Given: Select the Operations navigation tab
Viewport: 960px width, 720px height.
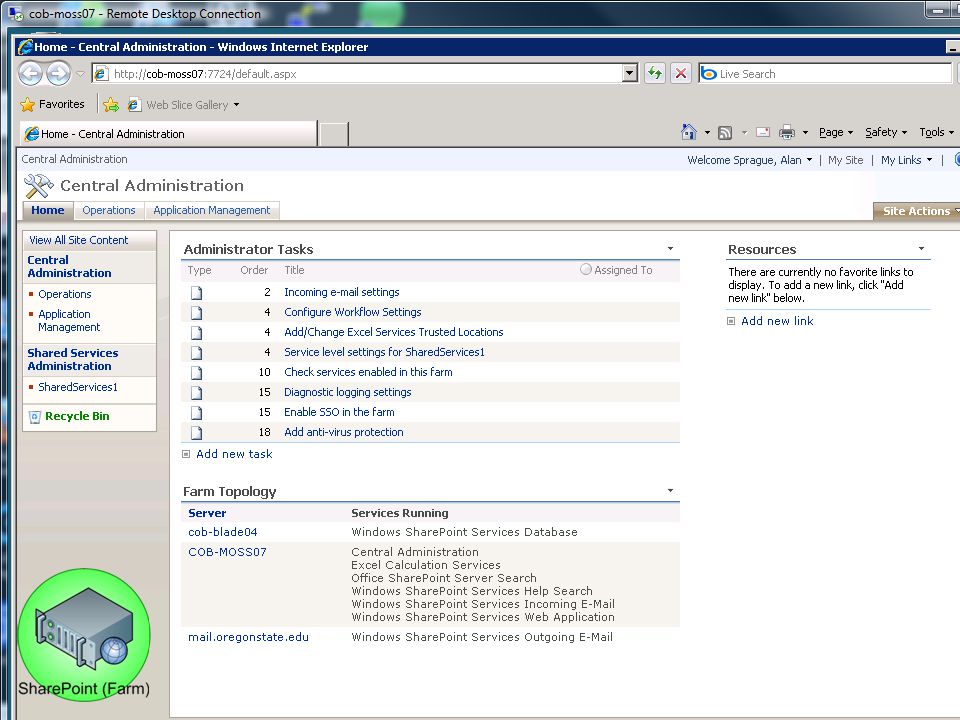Looking at the screenshot, I should (x=109, y=210).
